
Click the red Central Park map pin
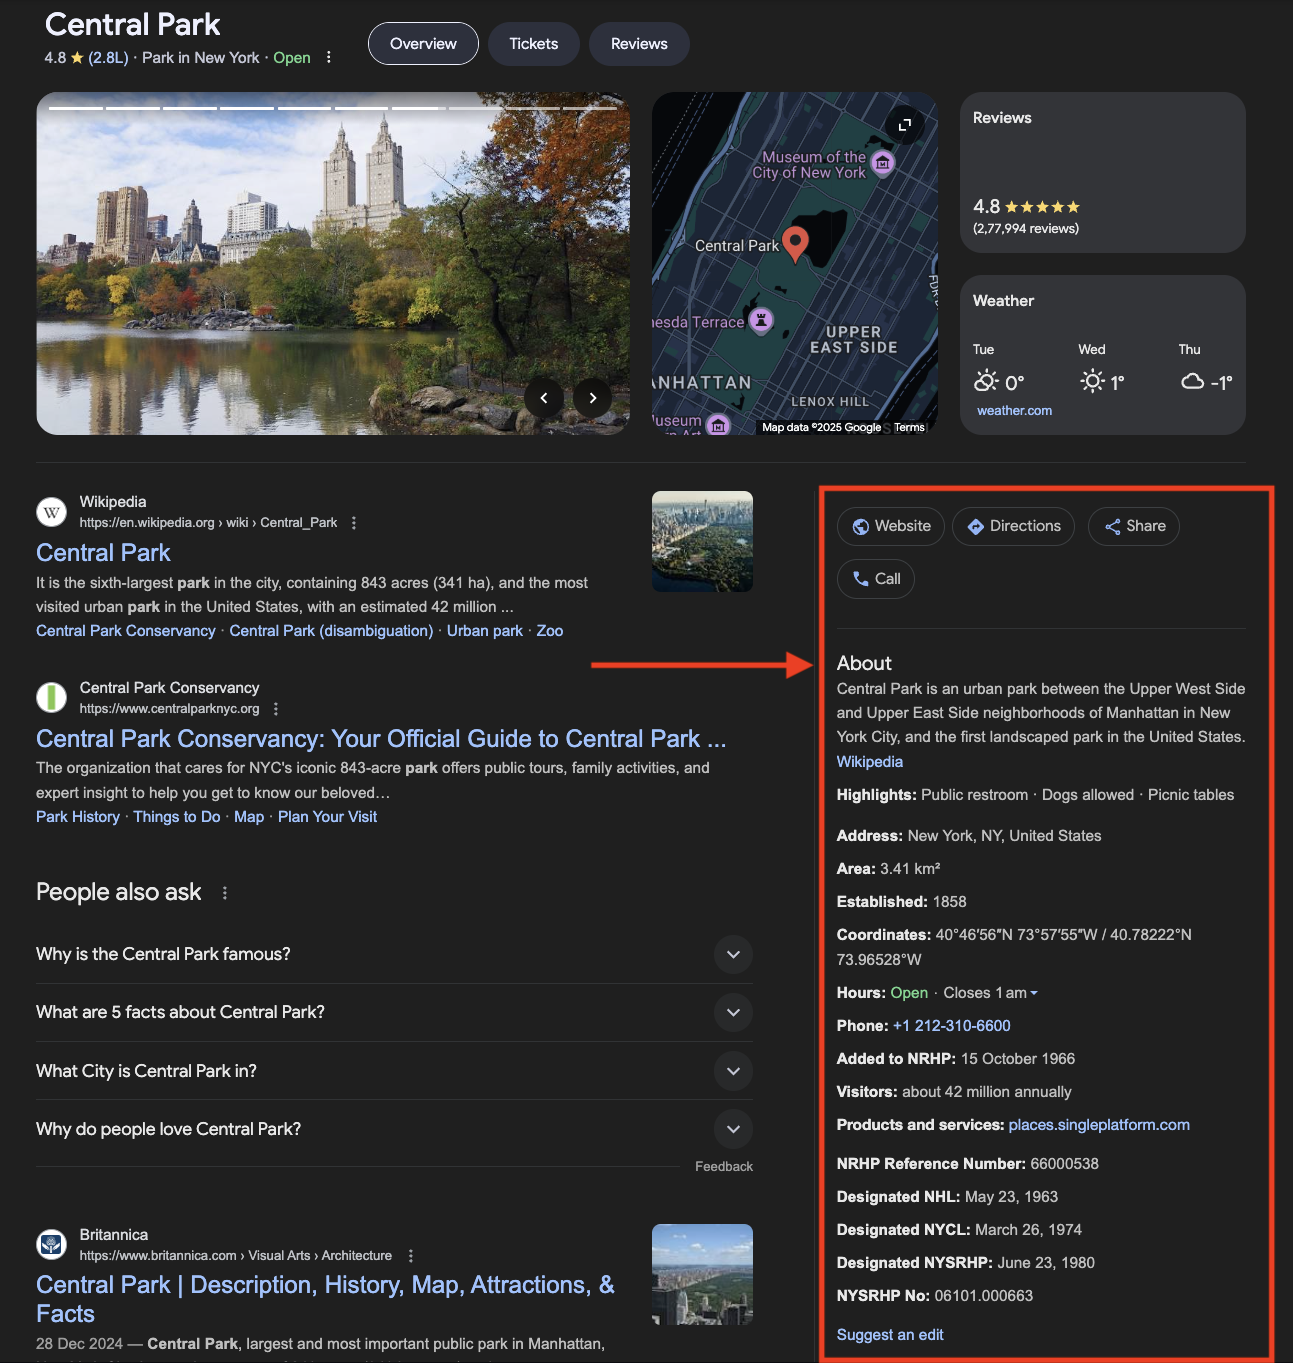795,244
